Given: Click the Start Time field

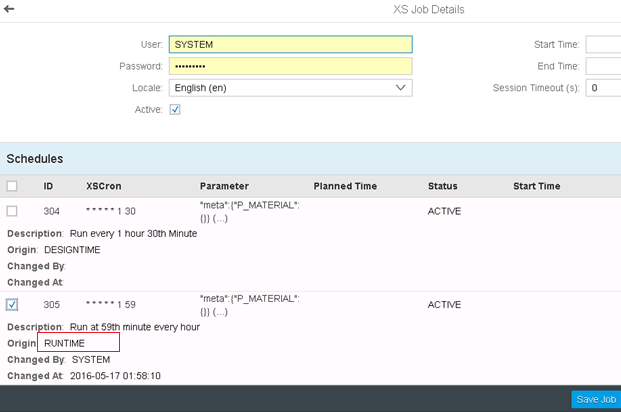Looking at the screenshot, I should [x=603, y=44].
